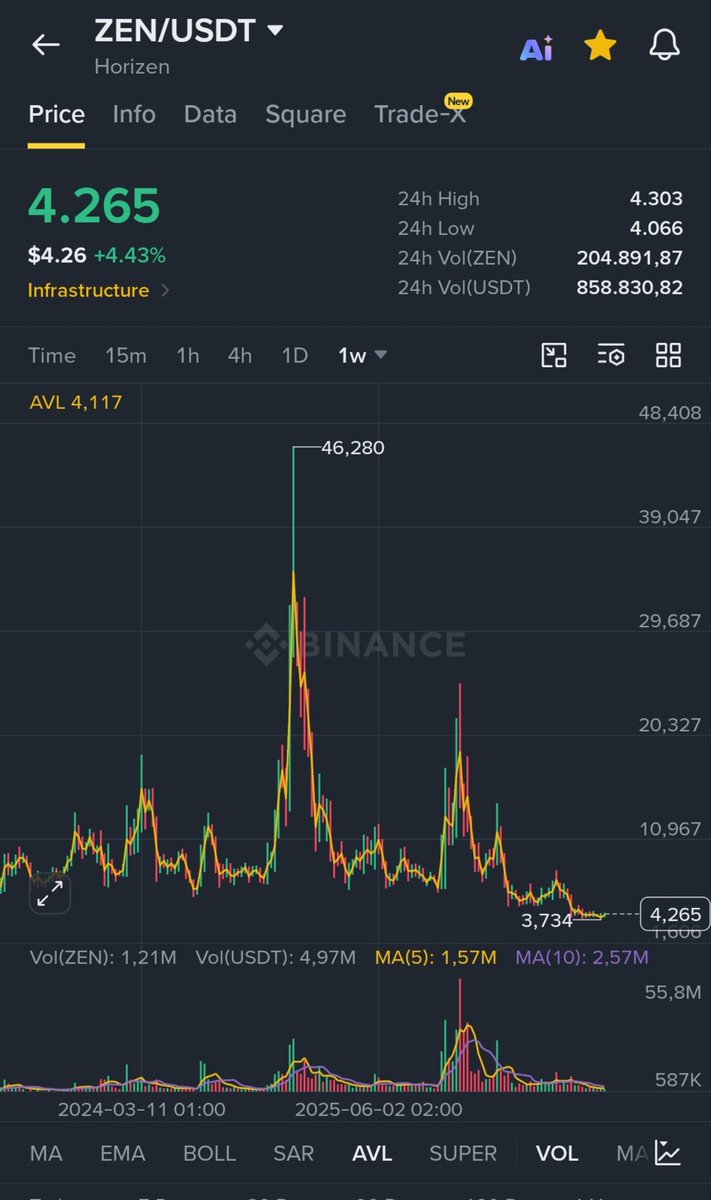Switch to the Info tab
The height and width of the screenshot is (1200, 711).
134,114
